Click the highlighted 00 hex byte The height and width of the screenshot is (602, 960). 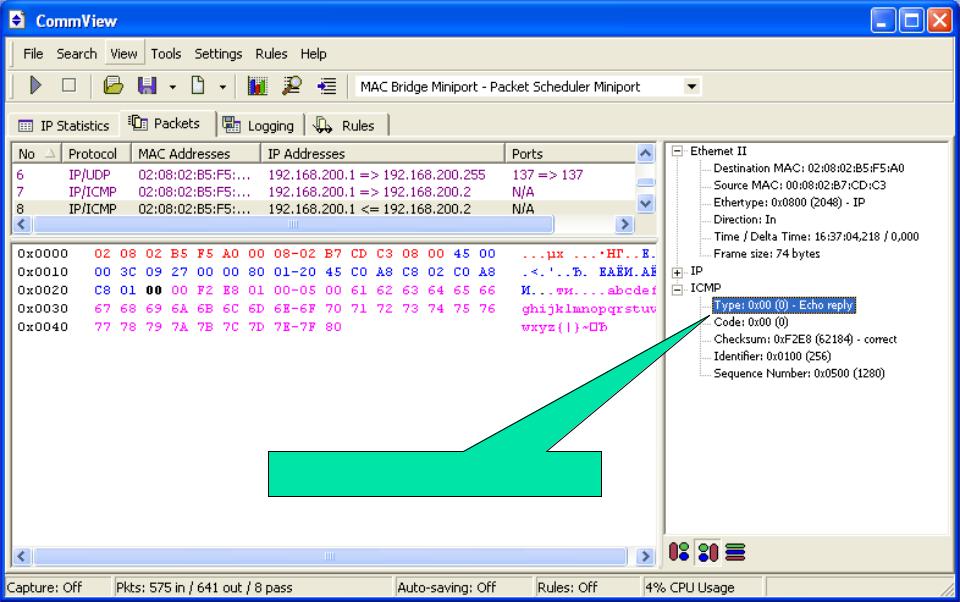point(154,290)
